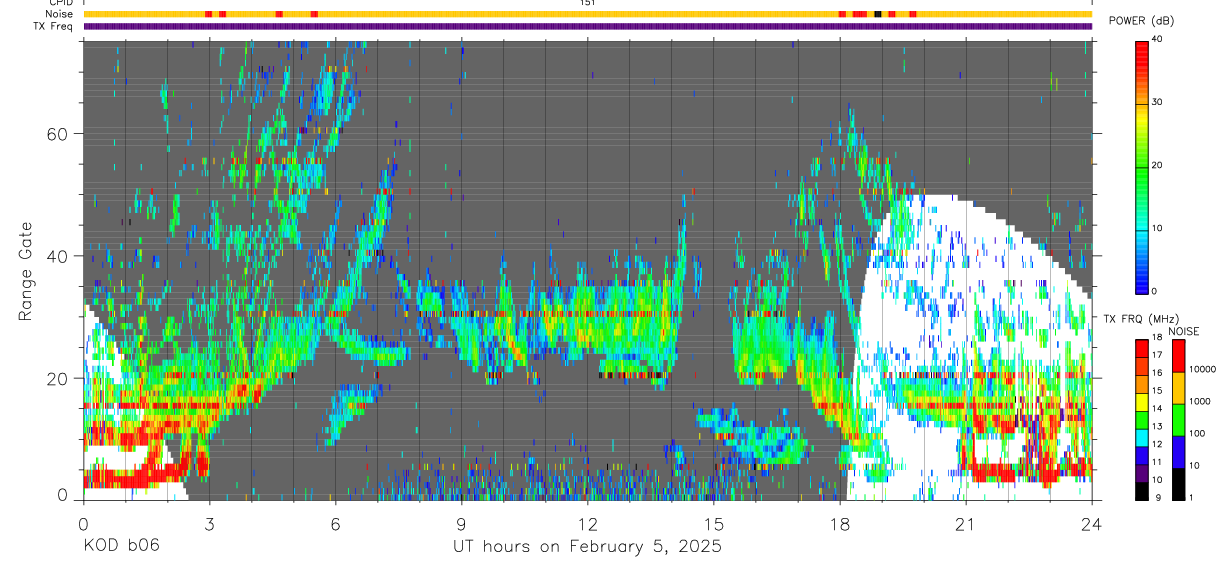Click the "KOD b06" radar beam label
The width and height of the screenshot is (1228, 567).
pos(120,546)
